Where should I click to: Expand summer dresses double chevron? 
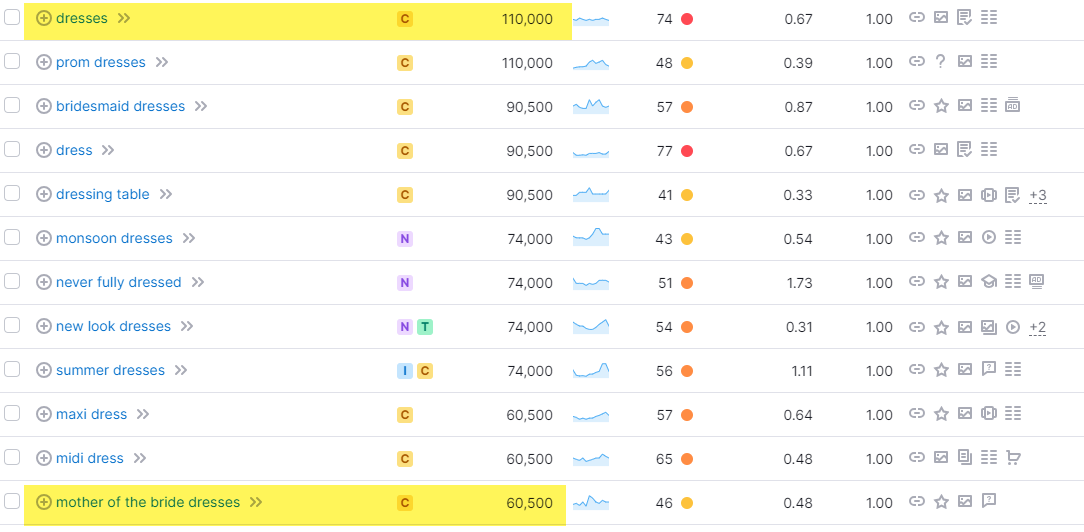pyautogui.click(x=181, y=370)
